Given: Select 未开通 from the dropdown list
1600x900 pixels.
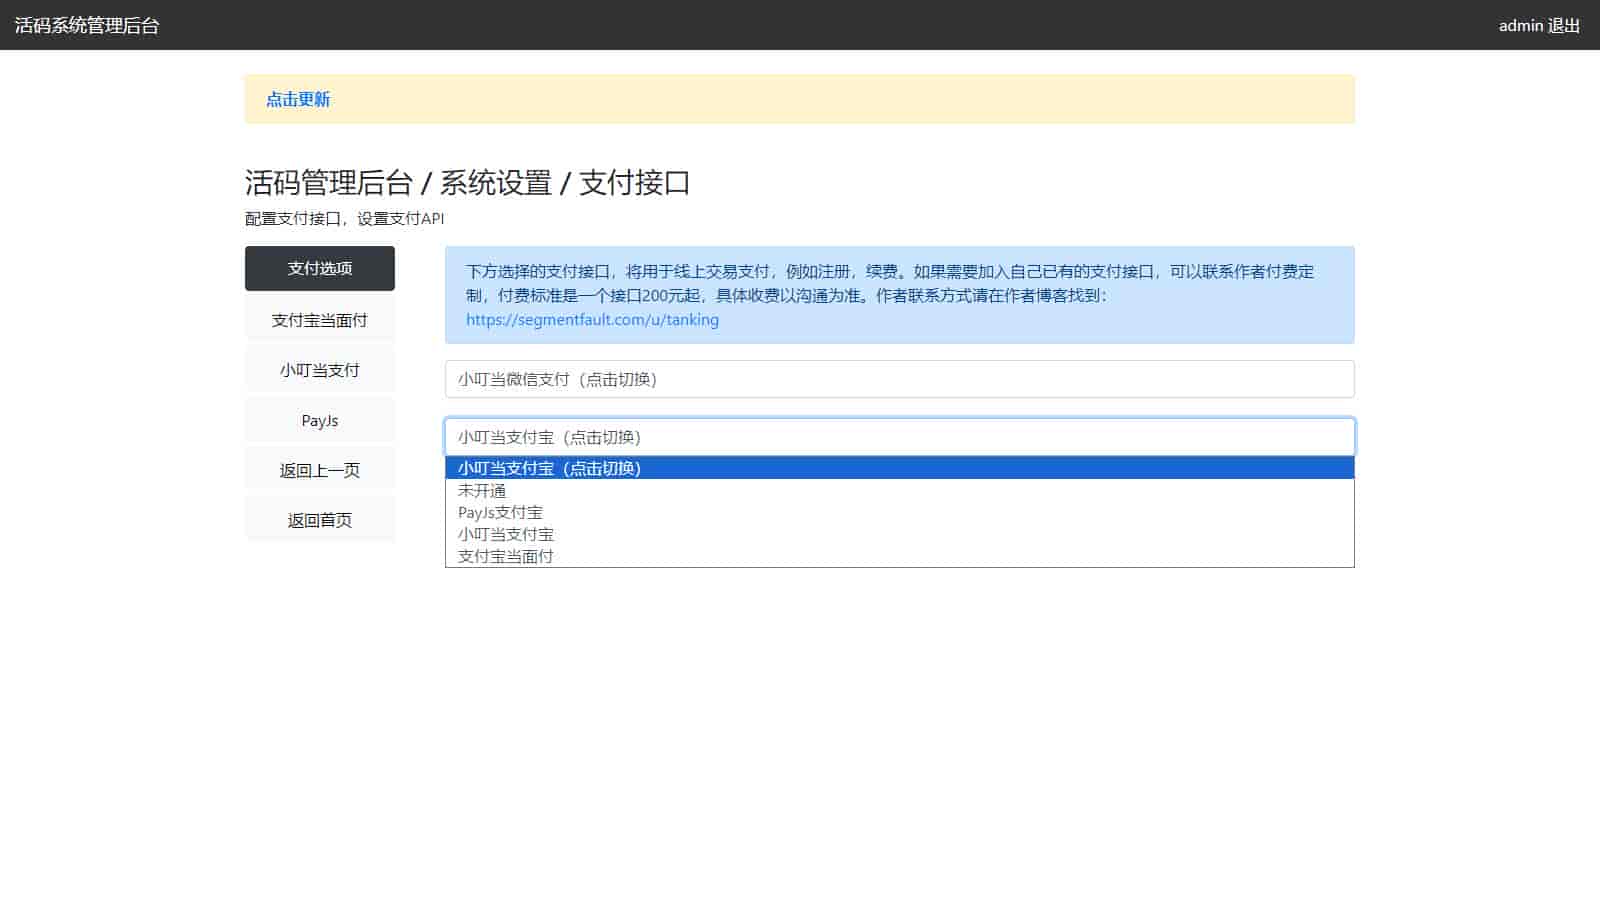Looking at the screenshot, I should point(482,490).
